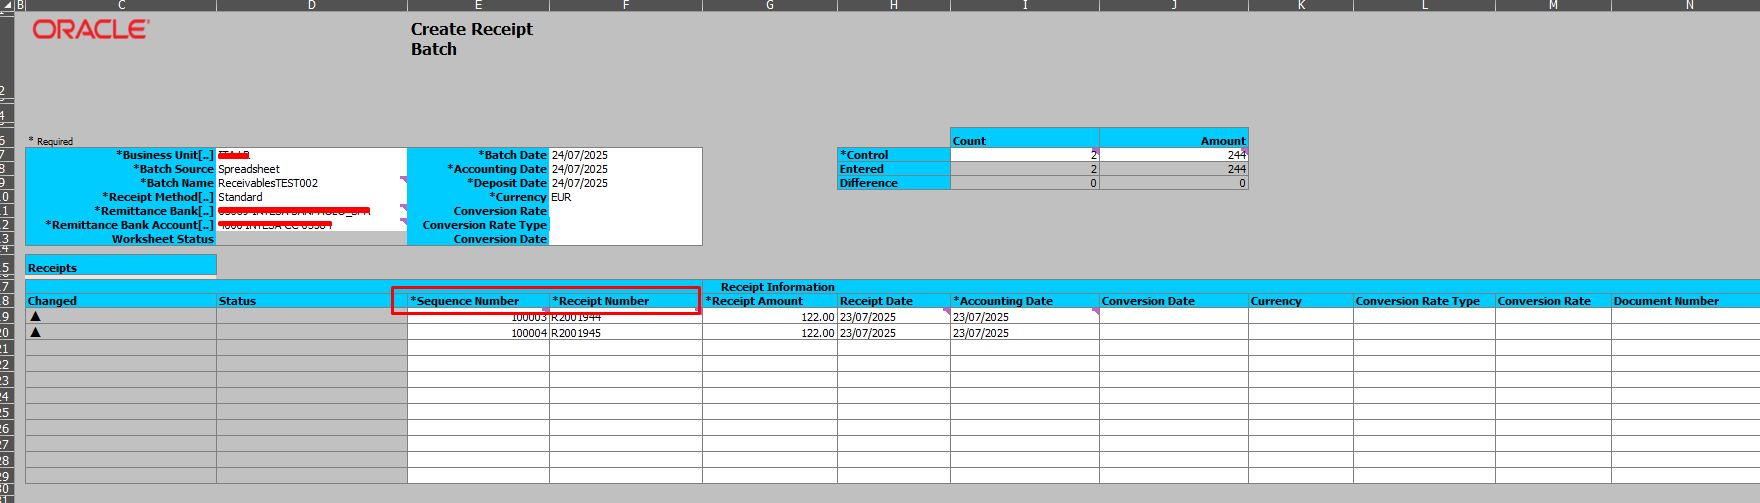Select the 122.00 amount for receipt R2001945
This screenshot has width=1760, height=503.
click(x=770, y=332)
